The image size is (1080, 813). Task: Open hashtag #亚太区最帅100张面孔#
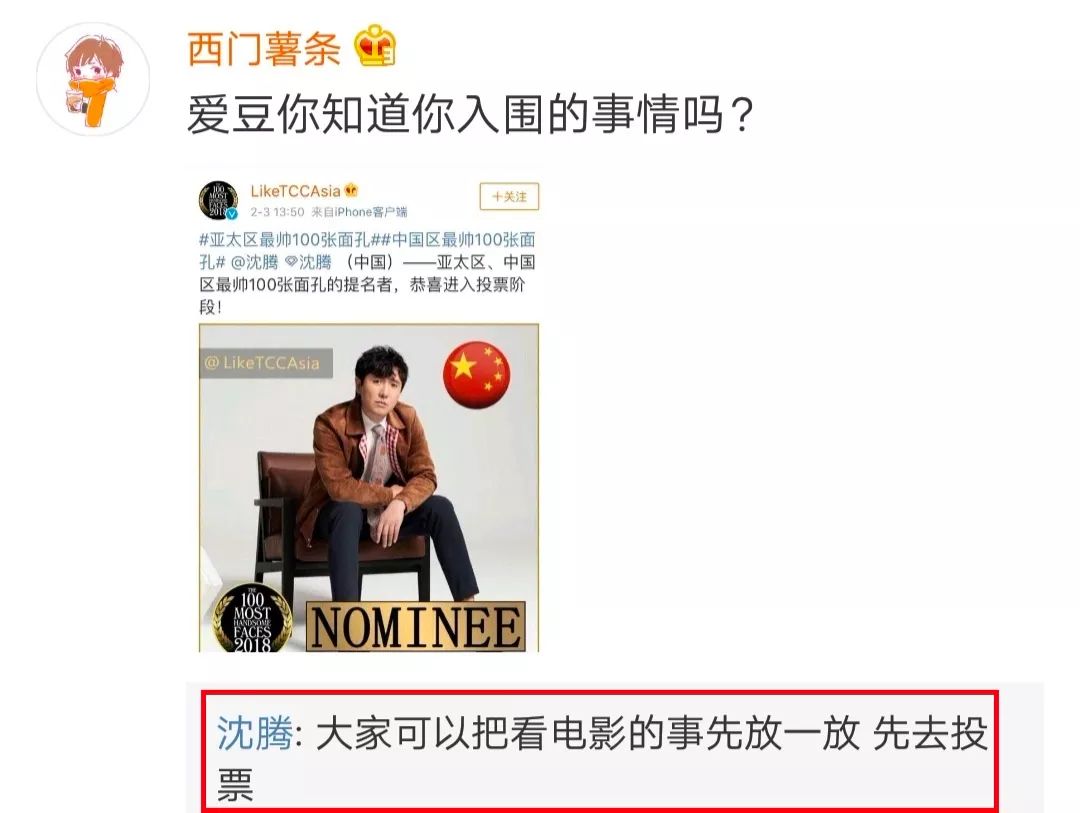(289, 240)
